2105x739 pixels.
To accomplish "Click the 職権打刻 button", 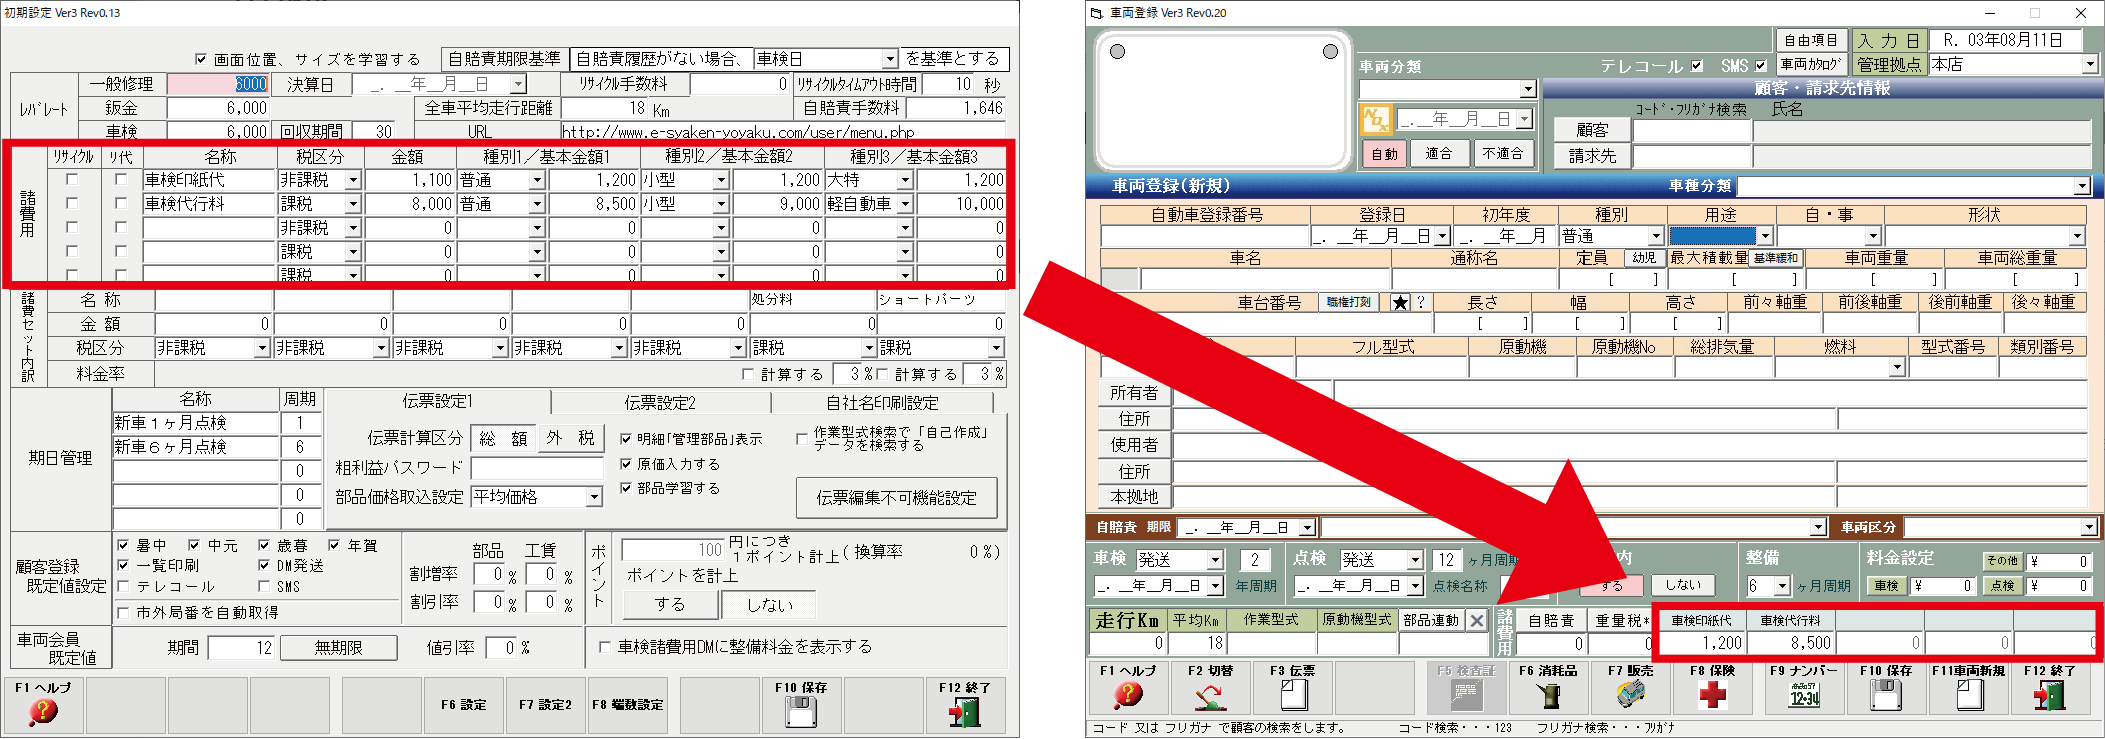I will [1349, 302].
